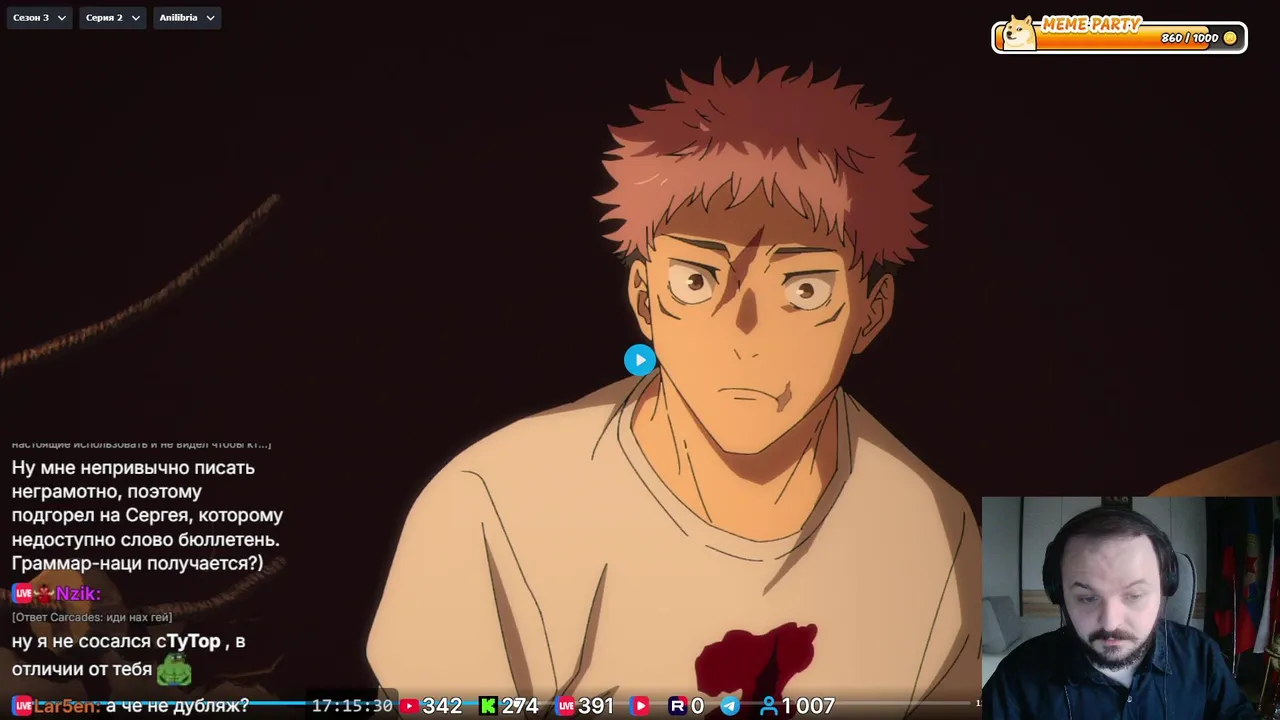Viewport: 1280px width, 720px height.
Task: Click the doge icon on Meme Party widget
Action: (x=1018, y=33)
